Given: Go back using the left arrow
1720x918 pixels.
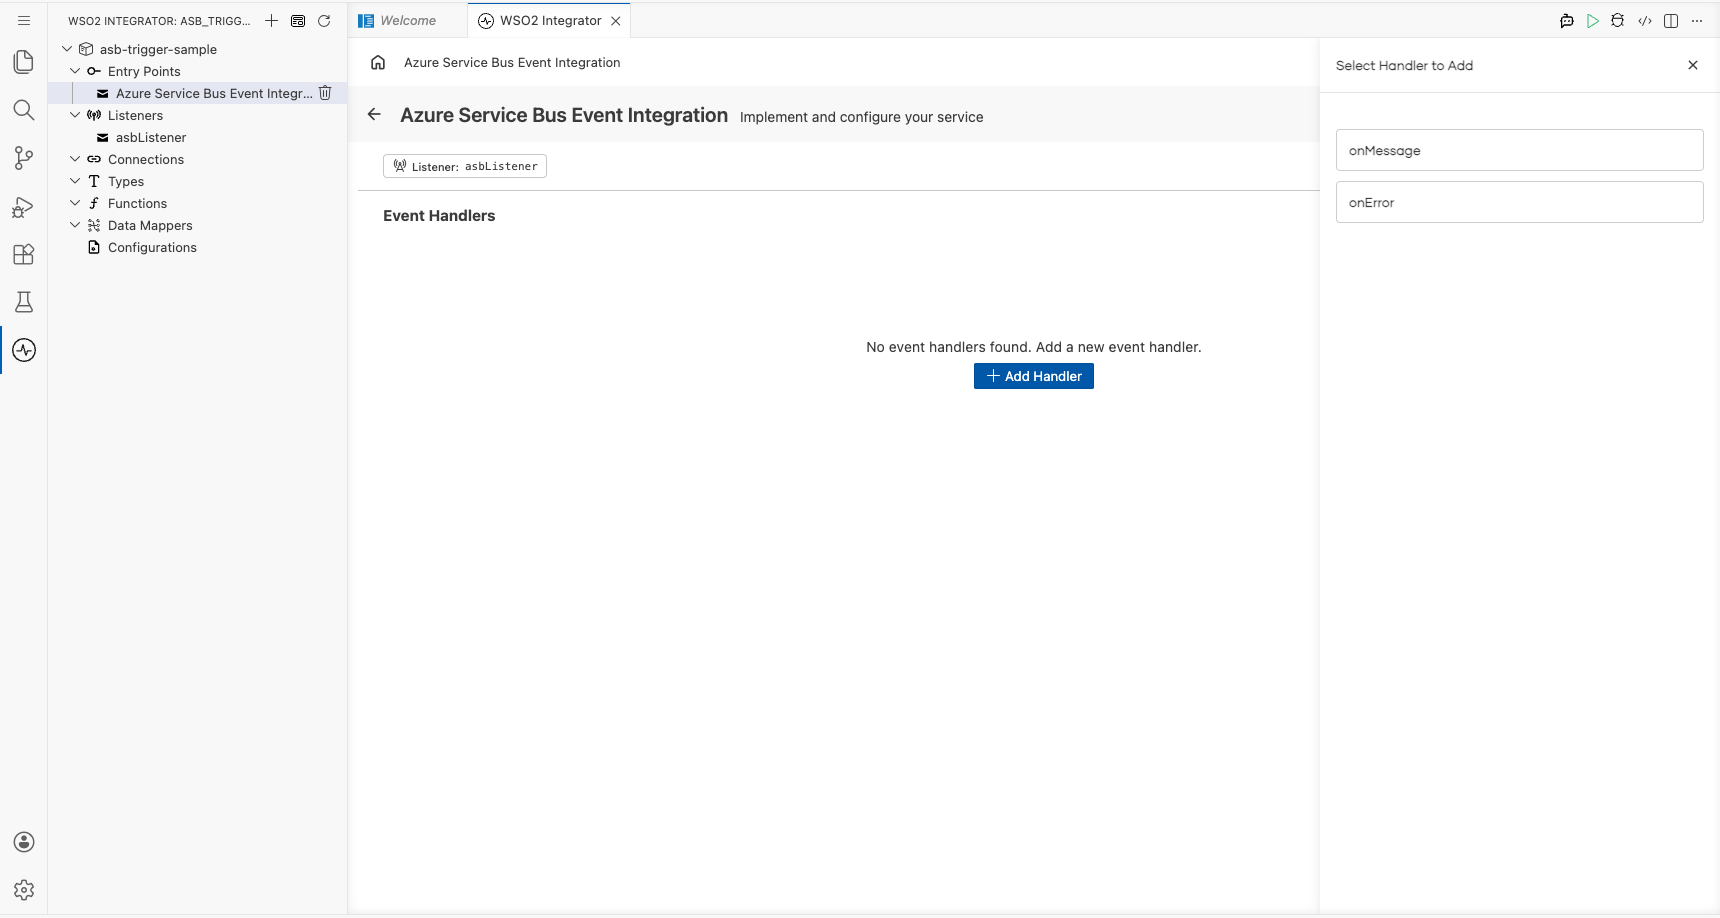Looking at the screenshot, I should coord(374,114).
